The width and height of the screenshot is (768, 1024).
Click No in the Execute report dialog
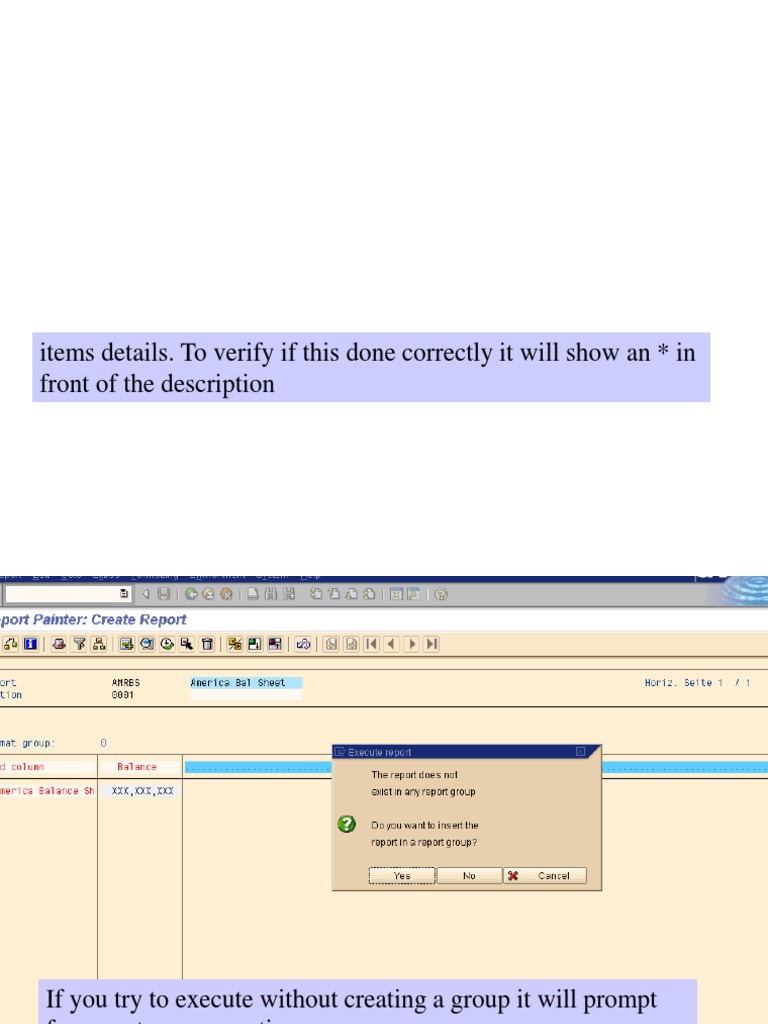[x=469, y=876]
